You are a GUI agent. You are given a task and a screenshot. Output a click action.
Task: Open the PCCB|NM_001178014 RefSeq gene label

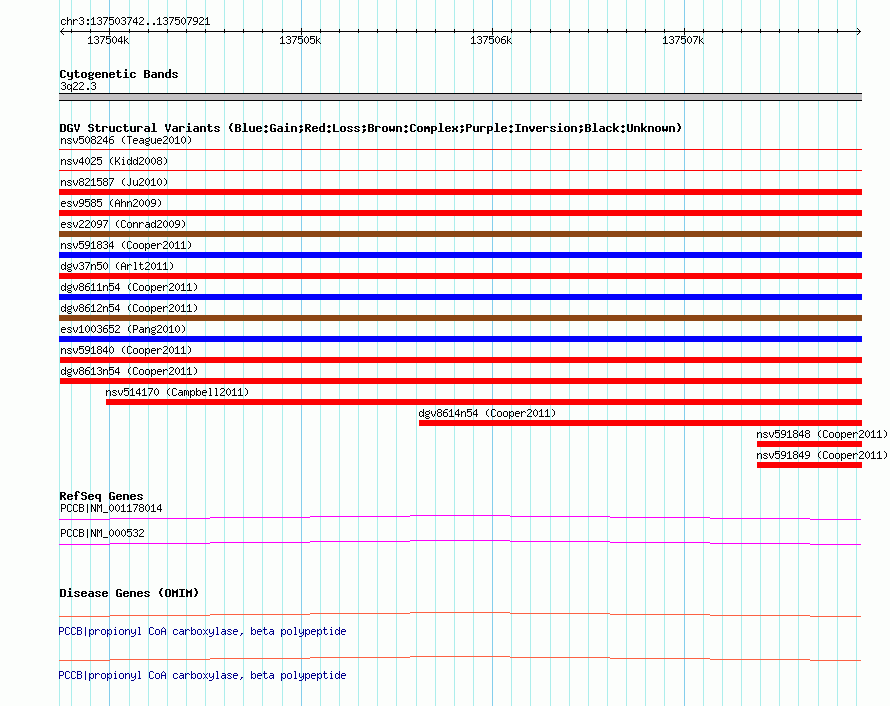click(x=111, y=509)
